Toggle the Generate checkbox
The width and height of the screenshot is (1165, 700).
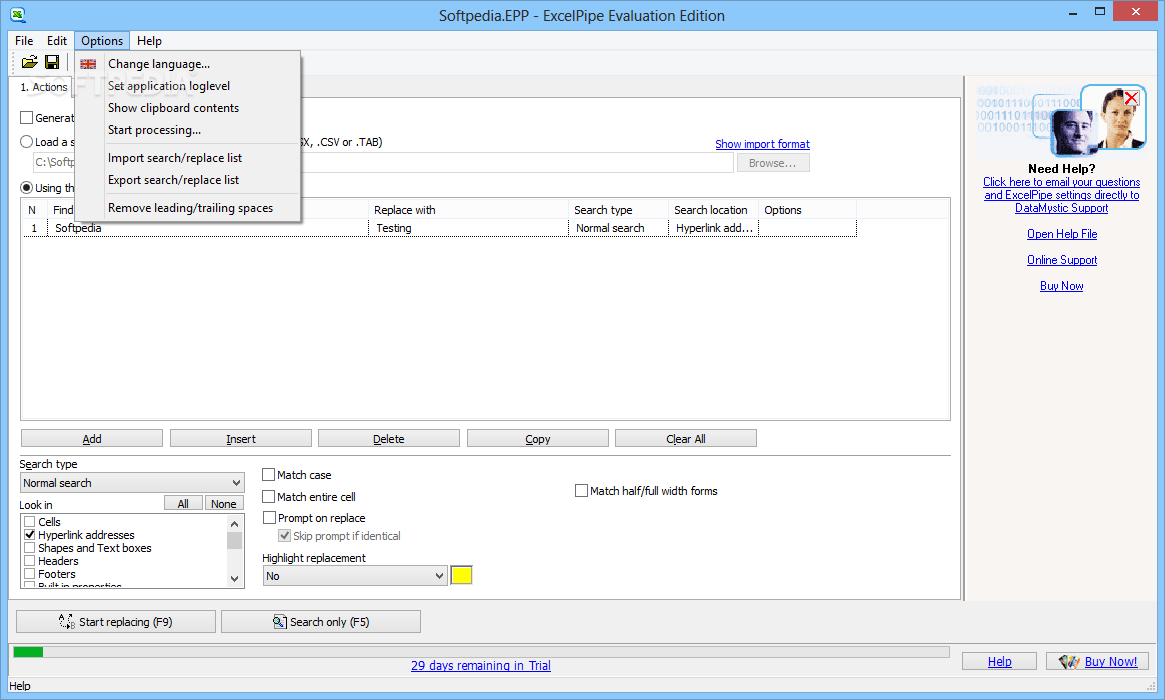coord(27,117)
